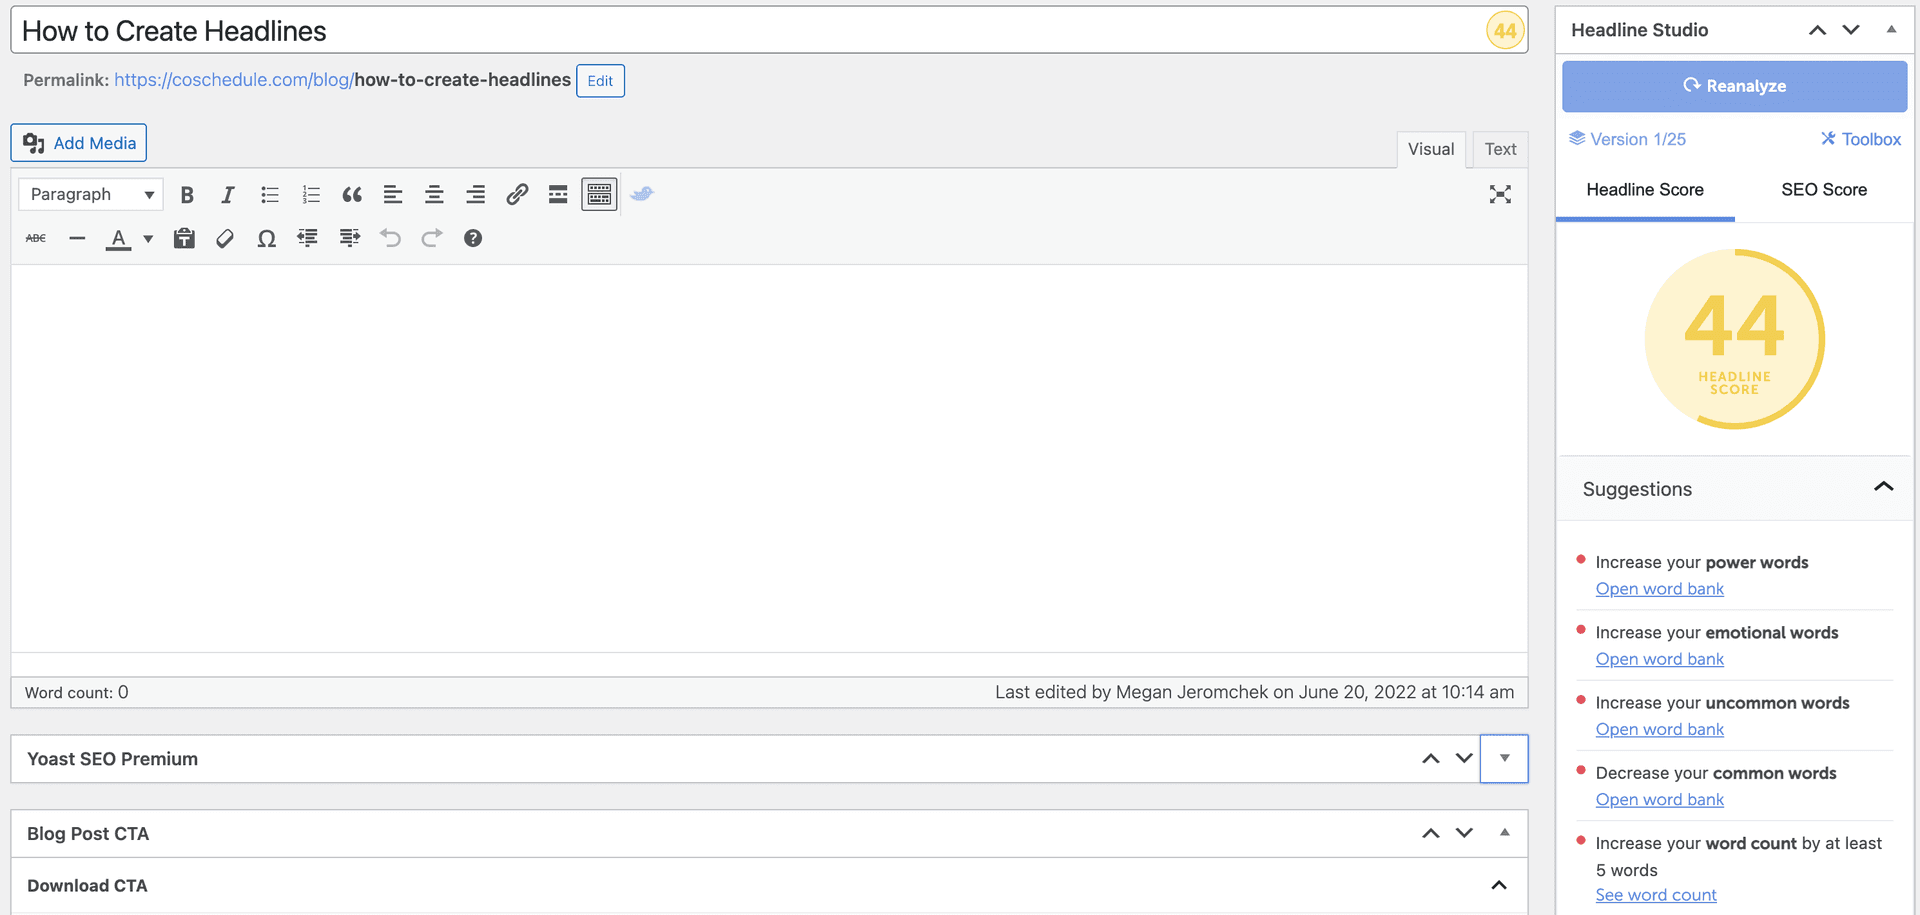The height and width of the screenshot is (915, 1920).
Task: Switch to the SEO Score tab
Action: 1823,189
